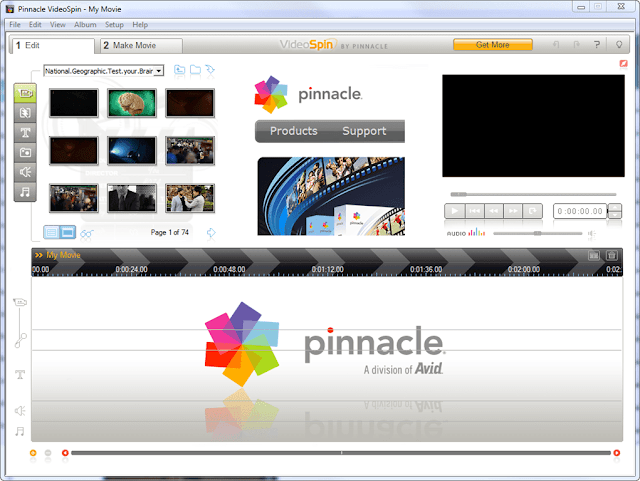Open the Photos album section
The height and width of the screenshot is (481, 640).
(25, 152)
